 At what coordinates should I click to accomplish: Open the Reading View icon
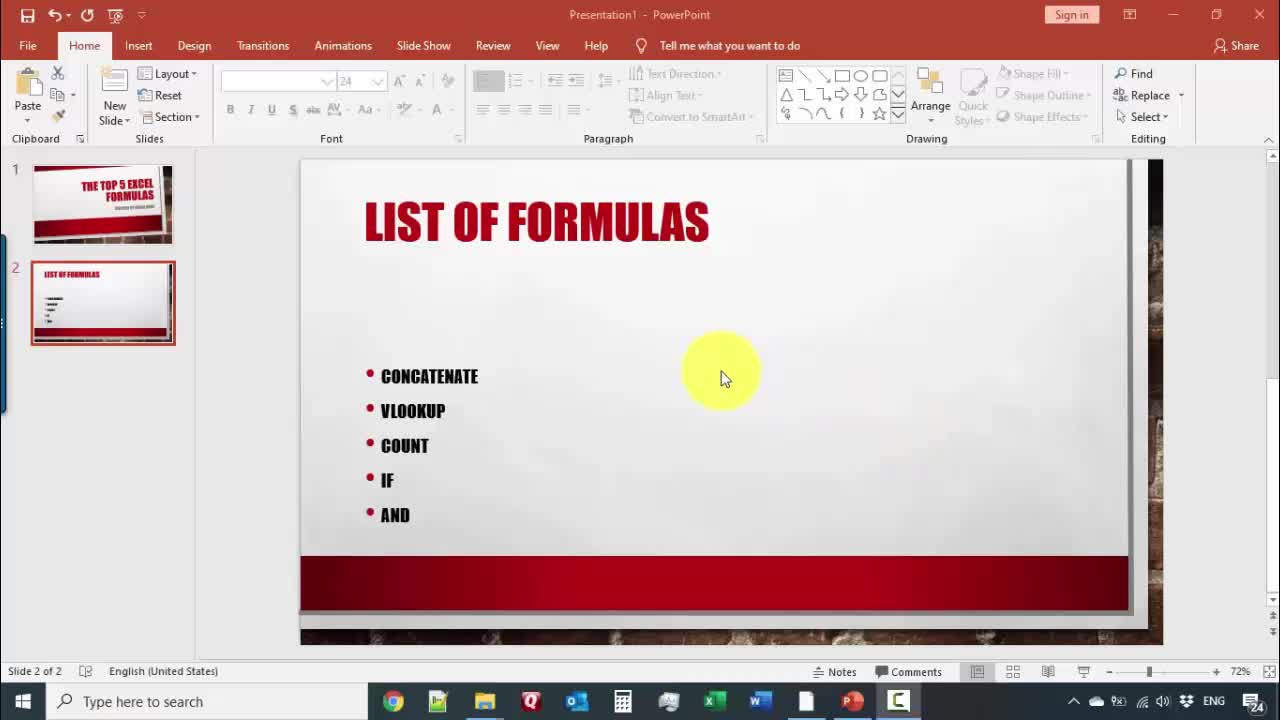1048,672
